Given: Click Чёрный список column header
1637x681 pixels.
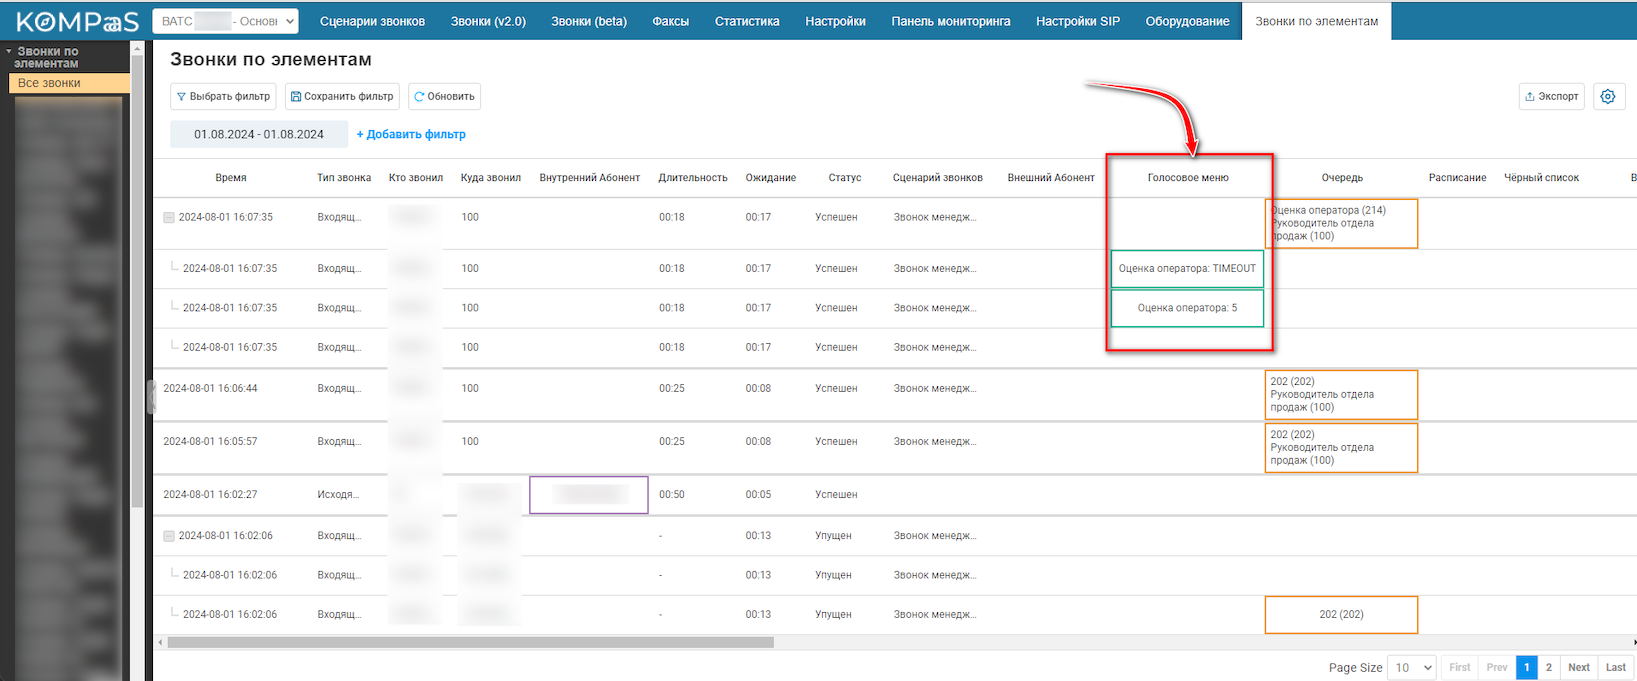Looking at the screenshot, I should click(x=1541, y=178).
